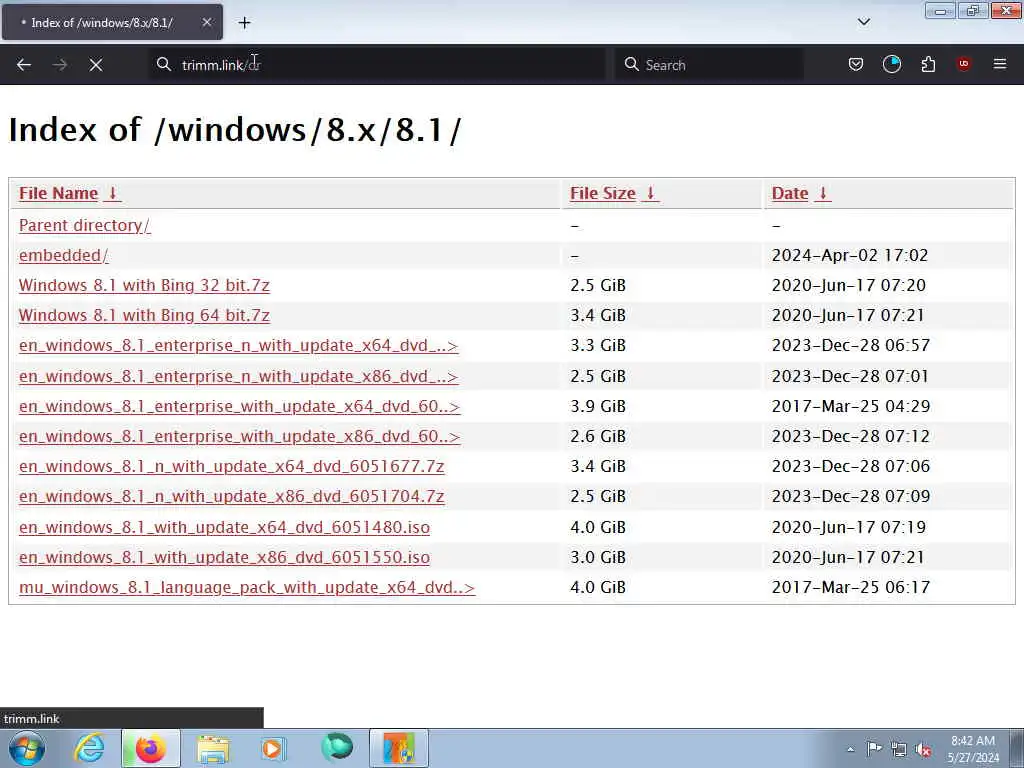Download en_windows_8.1_n_with_update_x86_dvd_6051704.7z
Viewport: 1024px width, 768px height.
232,497
